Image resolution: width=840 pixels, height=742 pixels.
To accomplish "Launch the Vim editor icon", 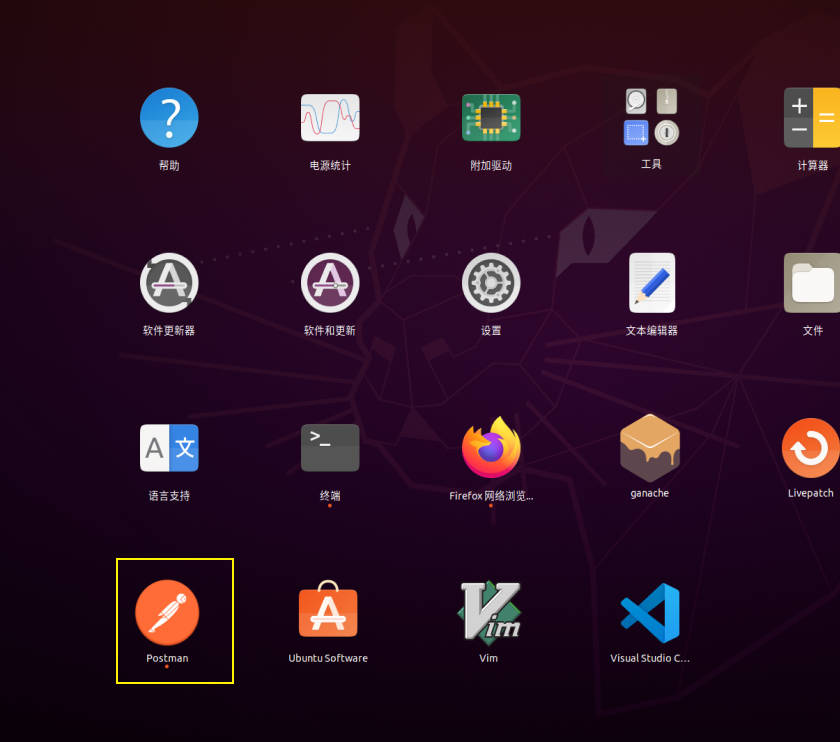I will click(489, 611).
